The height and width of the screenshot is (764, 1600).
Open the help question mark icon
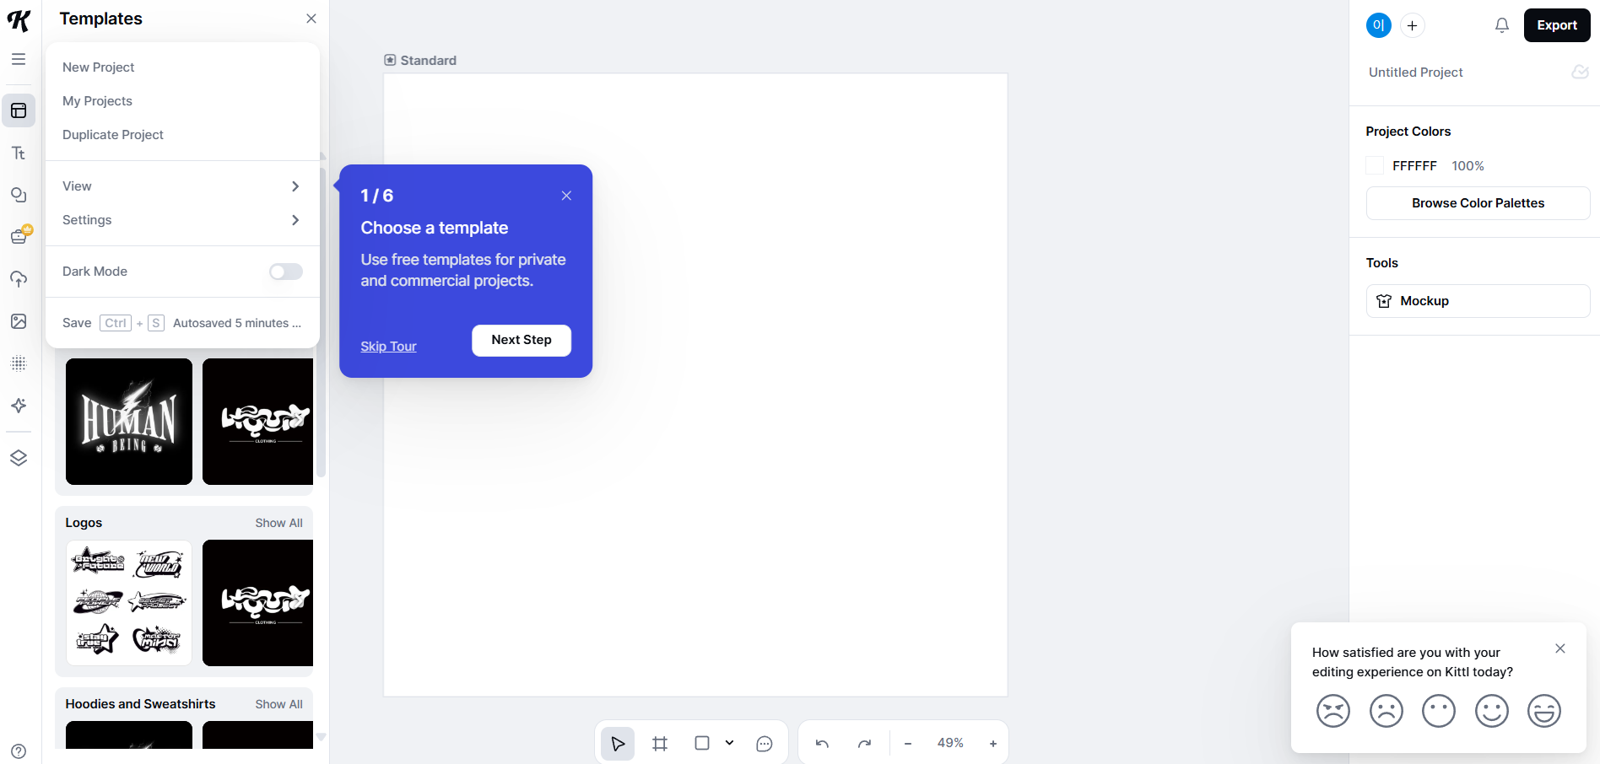(18, 751)
